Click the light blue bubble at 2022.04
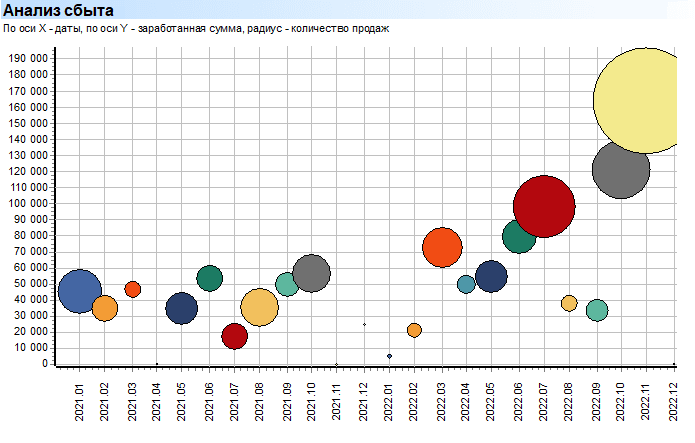This screenshot has width=695, height=443. 466,284
